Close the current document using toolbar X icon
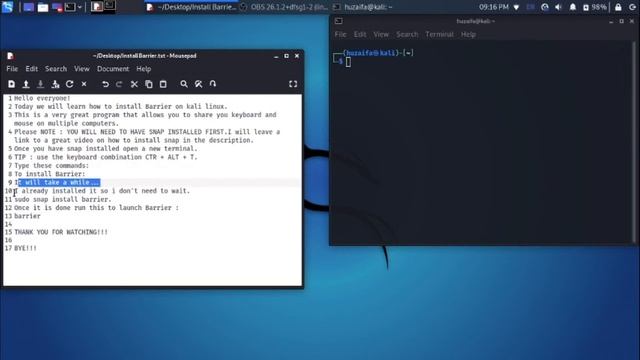The width and height of the screenshot is (640, 360). pyautogui.click(x=84, y=84)
